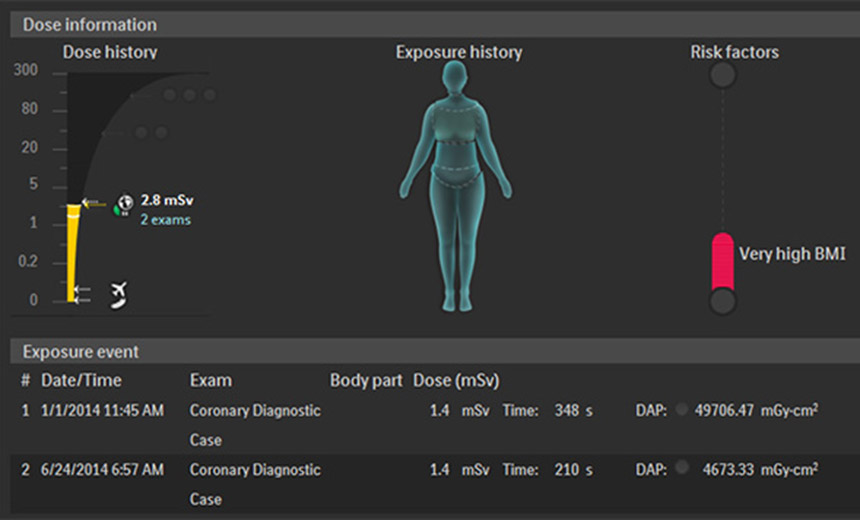Screen dimensions: 860x520
Task: Click the globe background-radiation icon
Action: [x=125, y=204]
